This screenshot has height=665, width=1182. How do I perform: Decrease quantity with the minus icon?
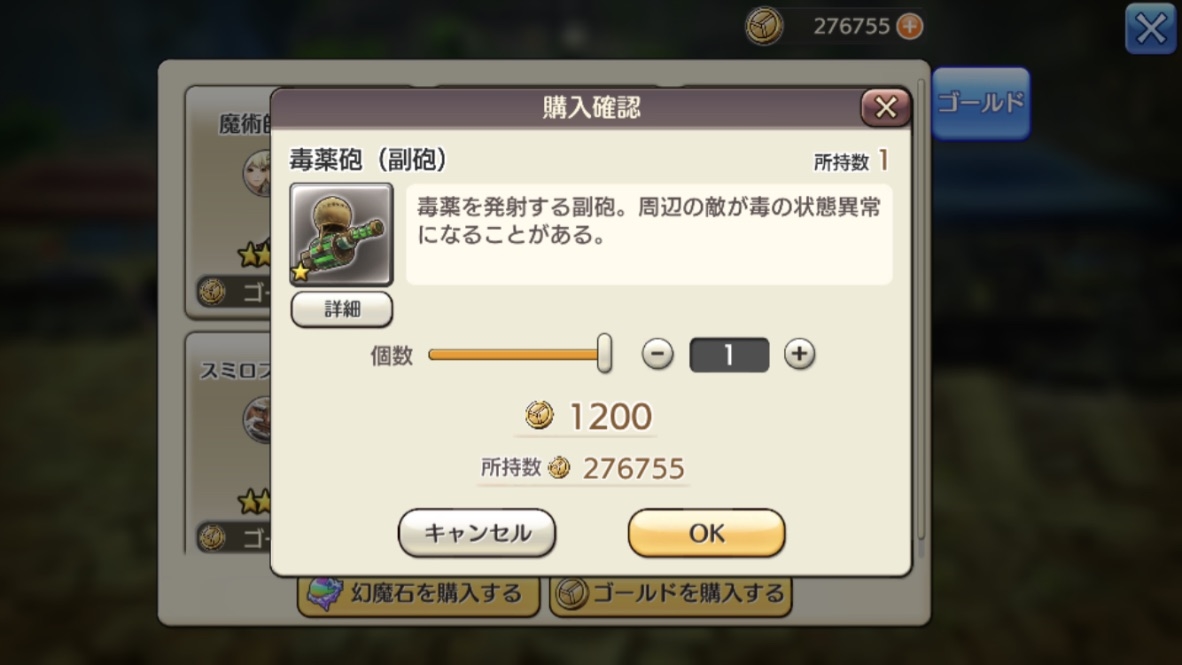pyautogui.click(x=657, y=354)
